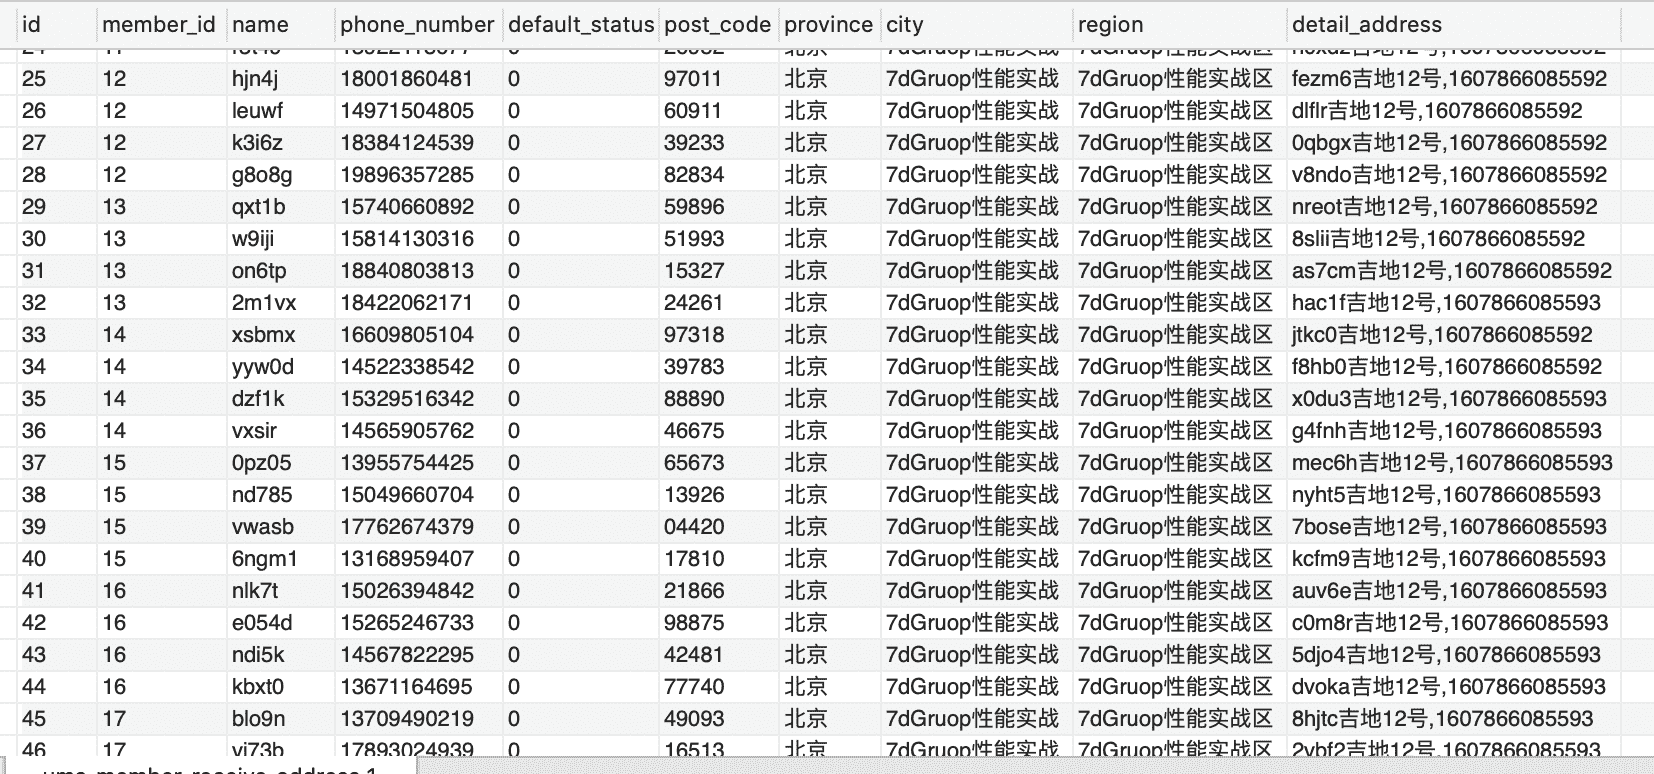Select the default_status column header
The height and width of the screenshot is (774, 1654).
(581, 25)
